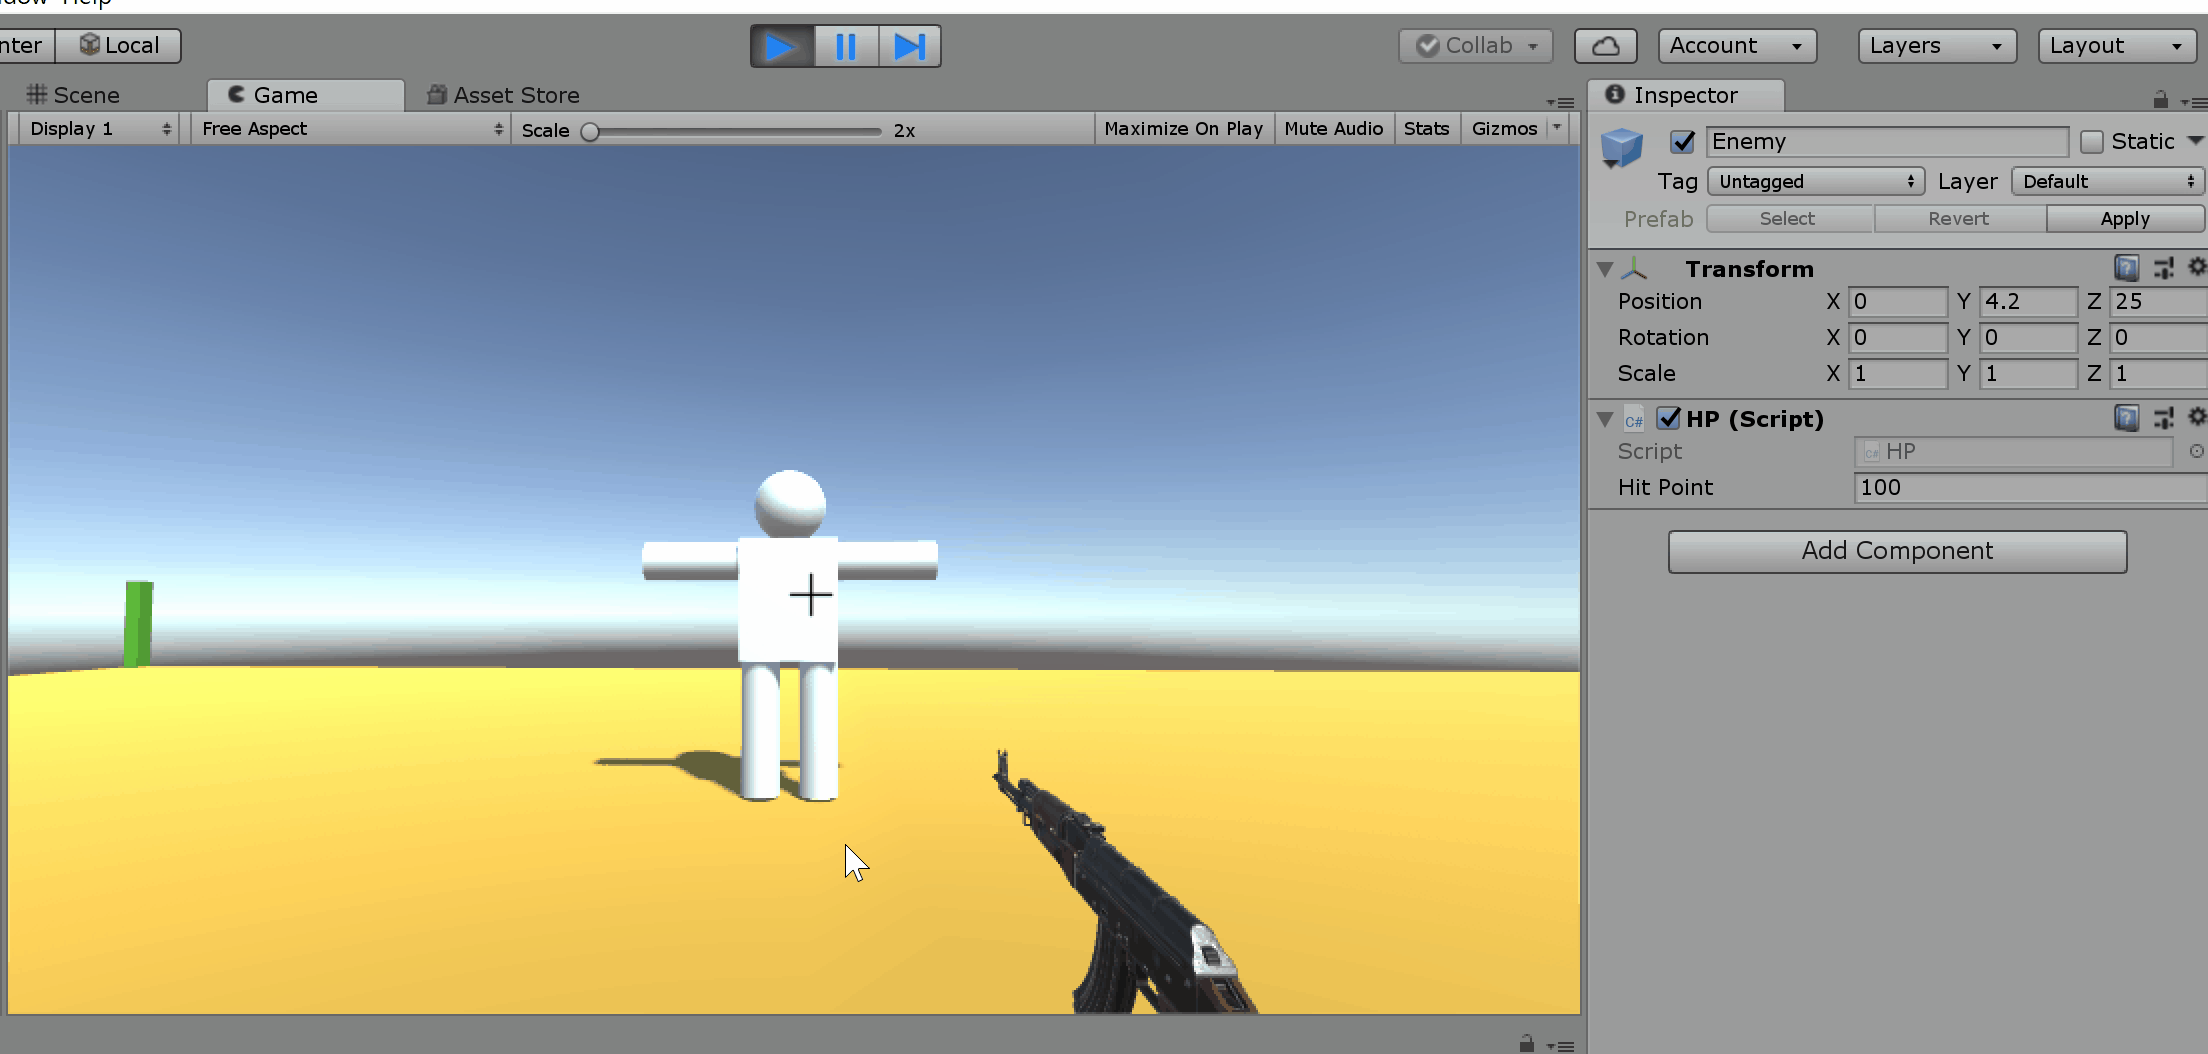Click the Inspector lock icon
This screenshot has width=2208, height=1054.
[2160, 99]
